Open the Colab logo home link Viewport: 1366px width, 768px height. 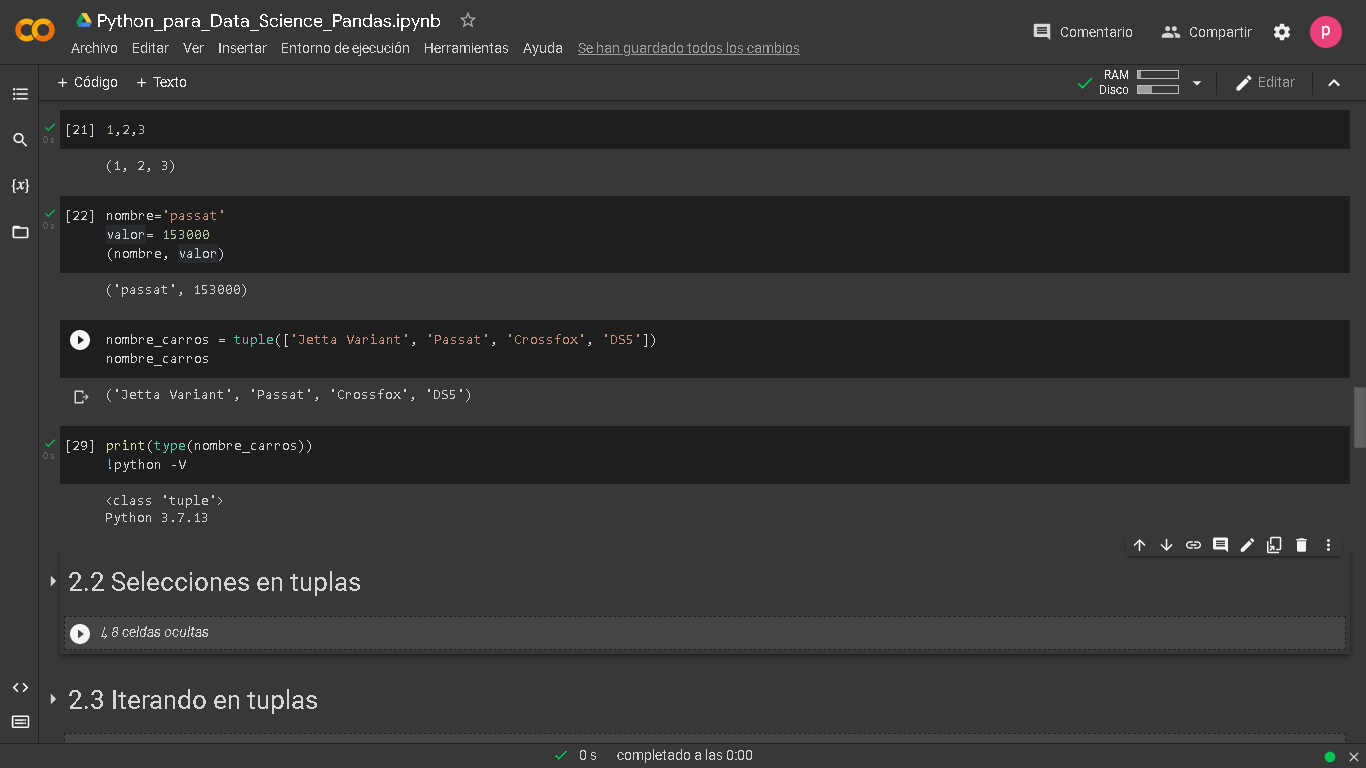tap(35, 31)
